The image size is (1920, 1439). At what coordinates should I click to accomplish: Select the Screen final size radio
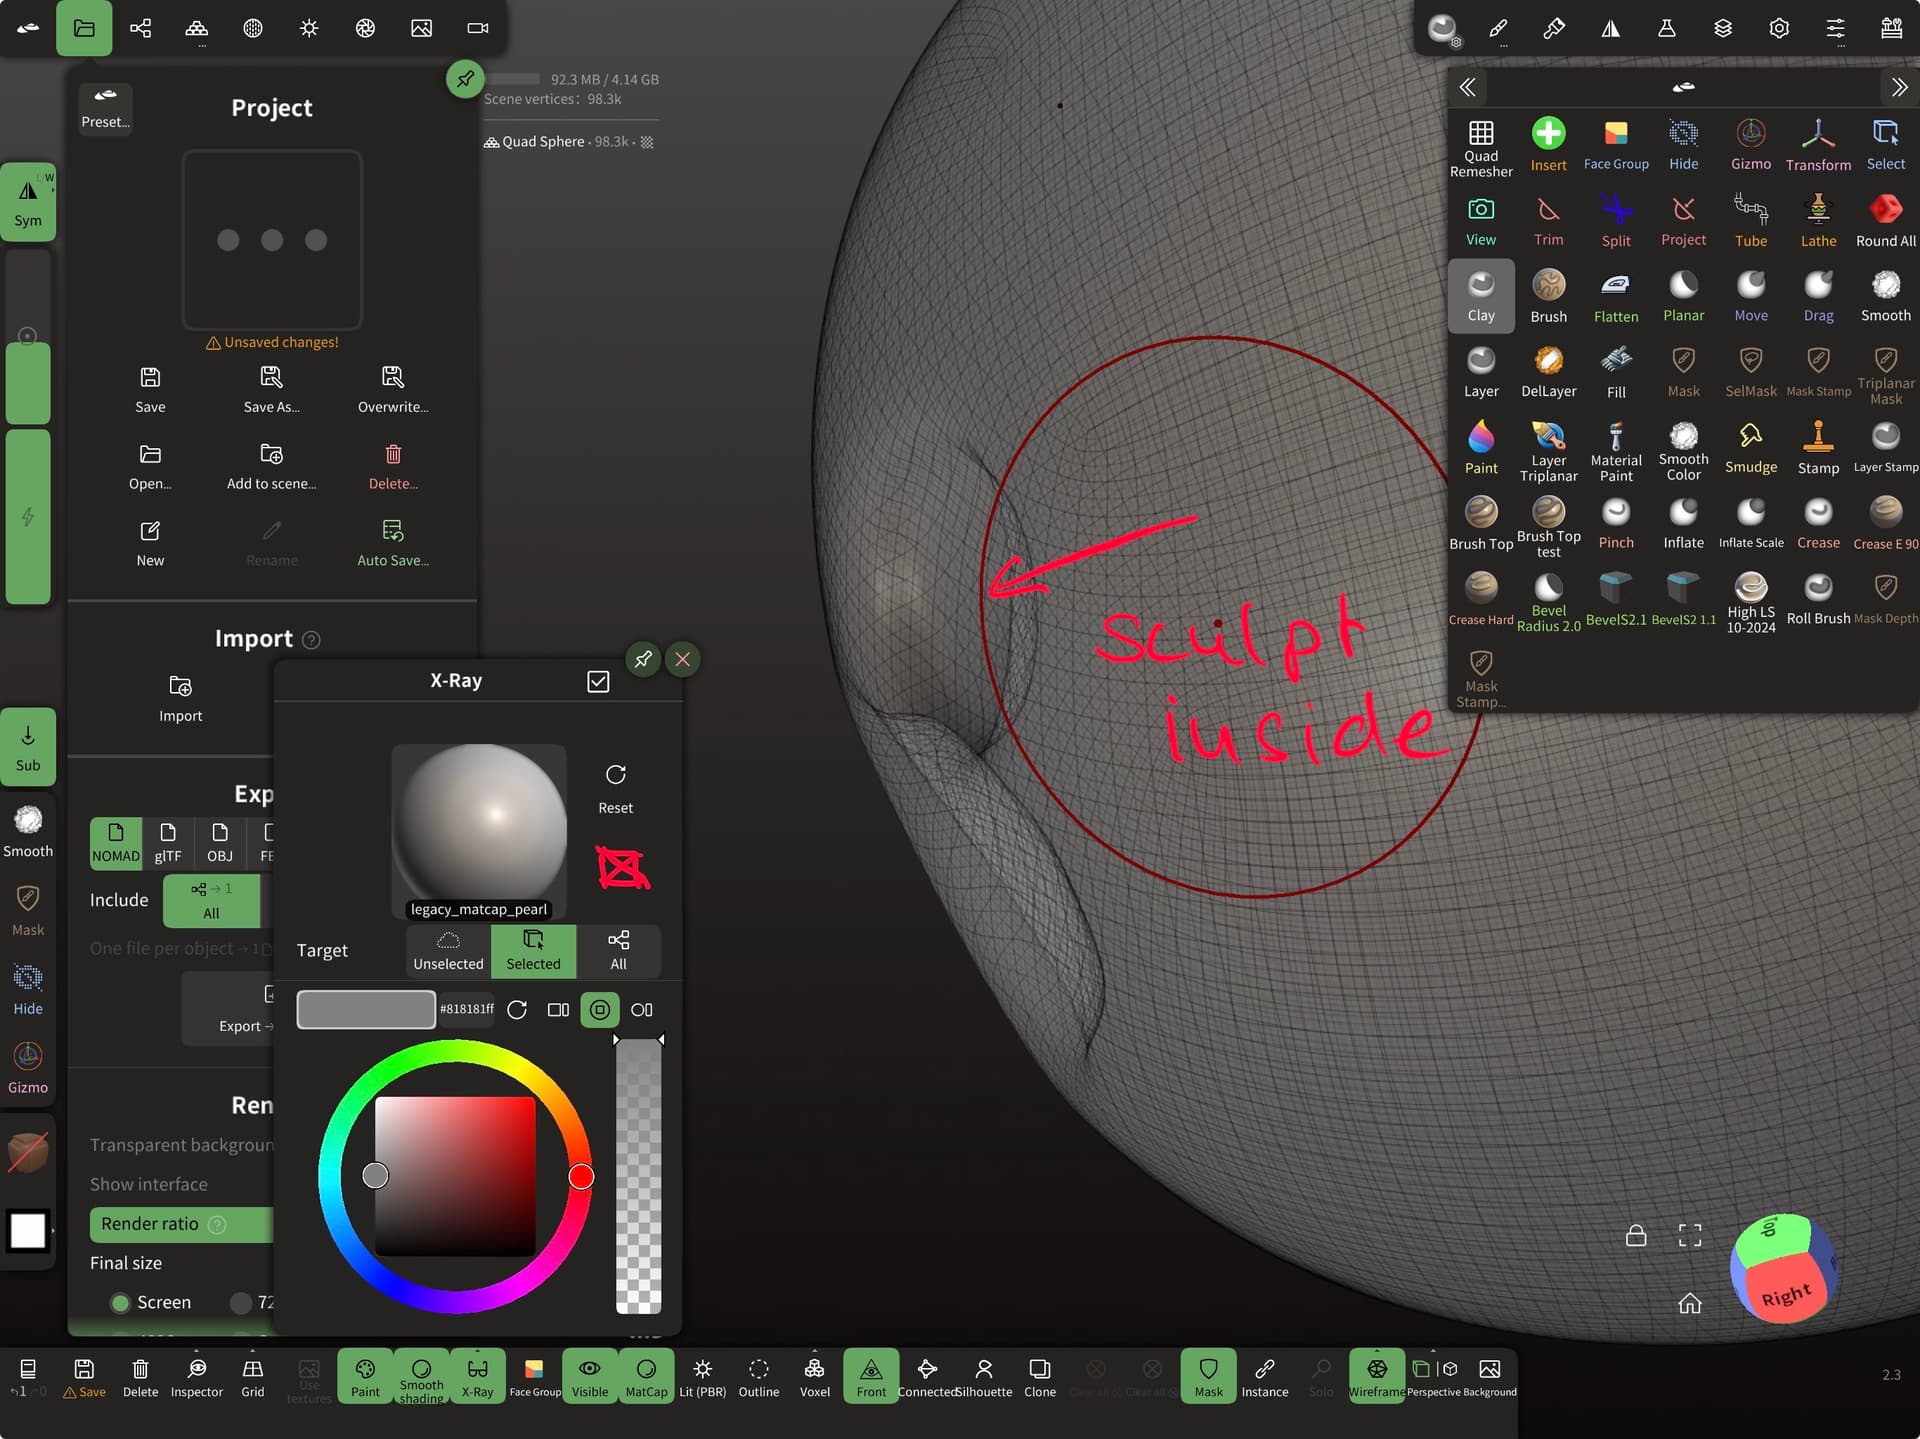coord(121,1302)
